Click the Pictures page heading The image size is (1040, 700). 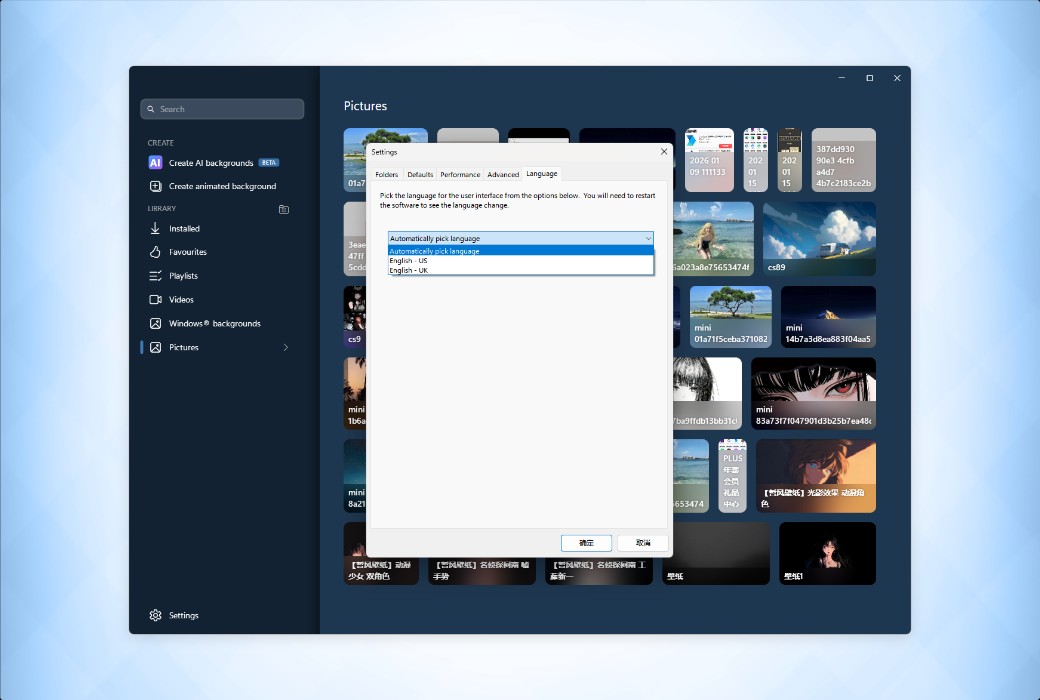click(365, 106)
